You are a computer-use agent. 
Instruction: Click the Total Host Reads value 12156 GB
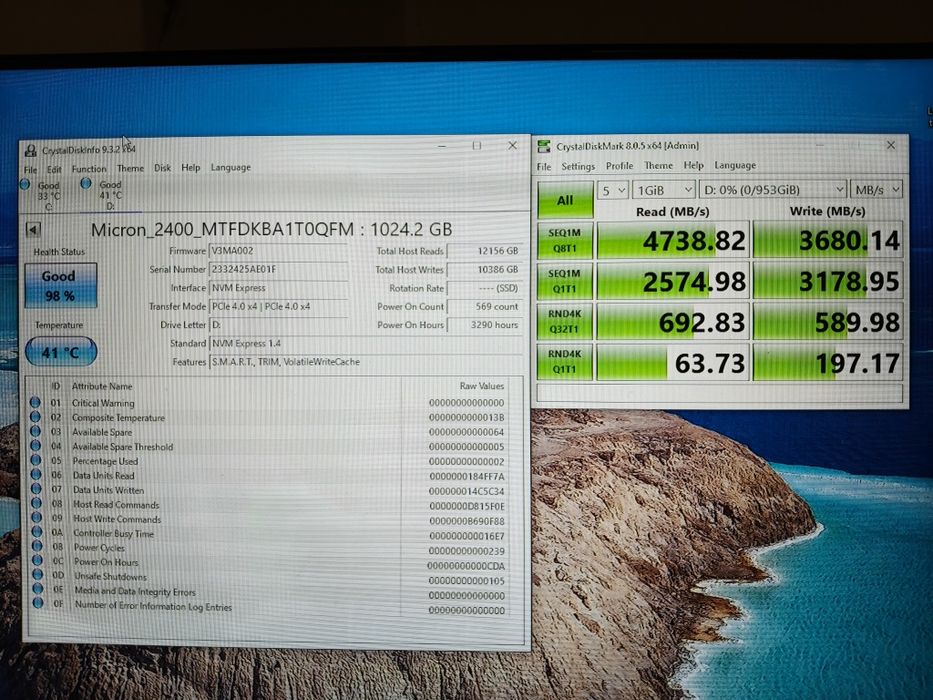tap(484, 251)
